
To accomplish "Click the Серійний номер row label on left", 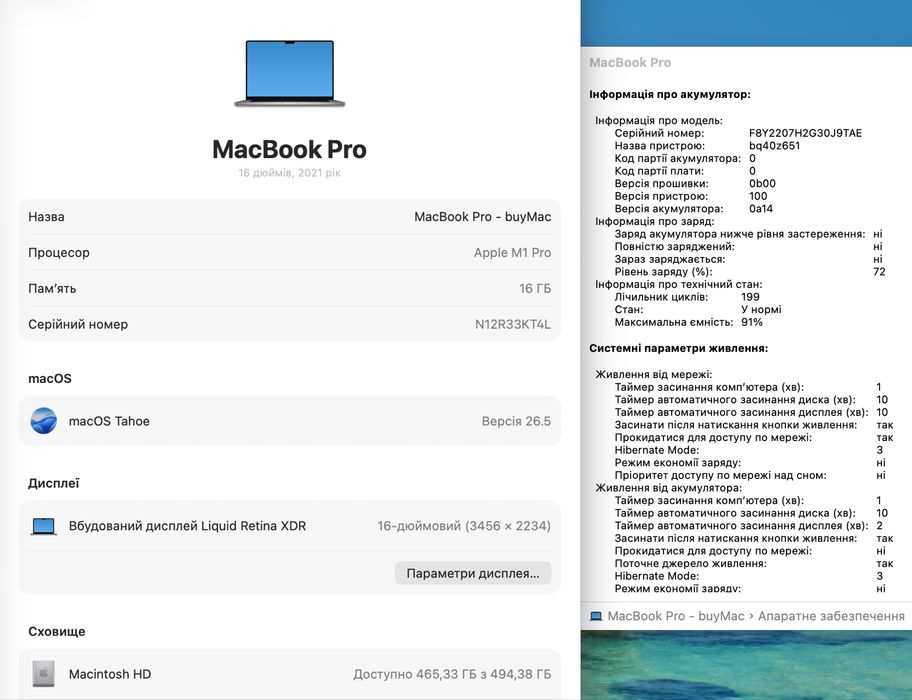I will pyautogui.click(x=78, y=324).
